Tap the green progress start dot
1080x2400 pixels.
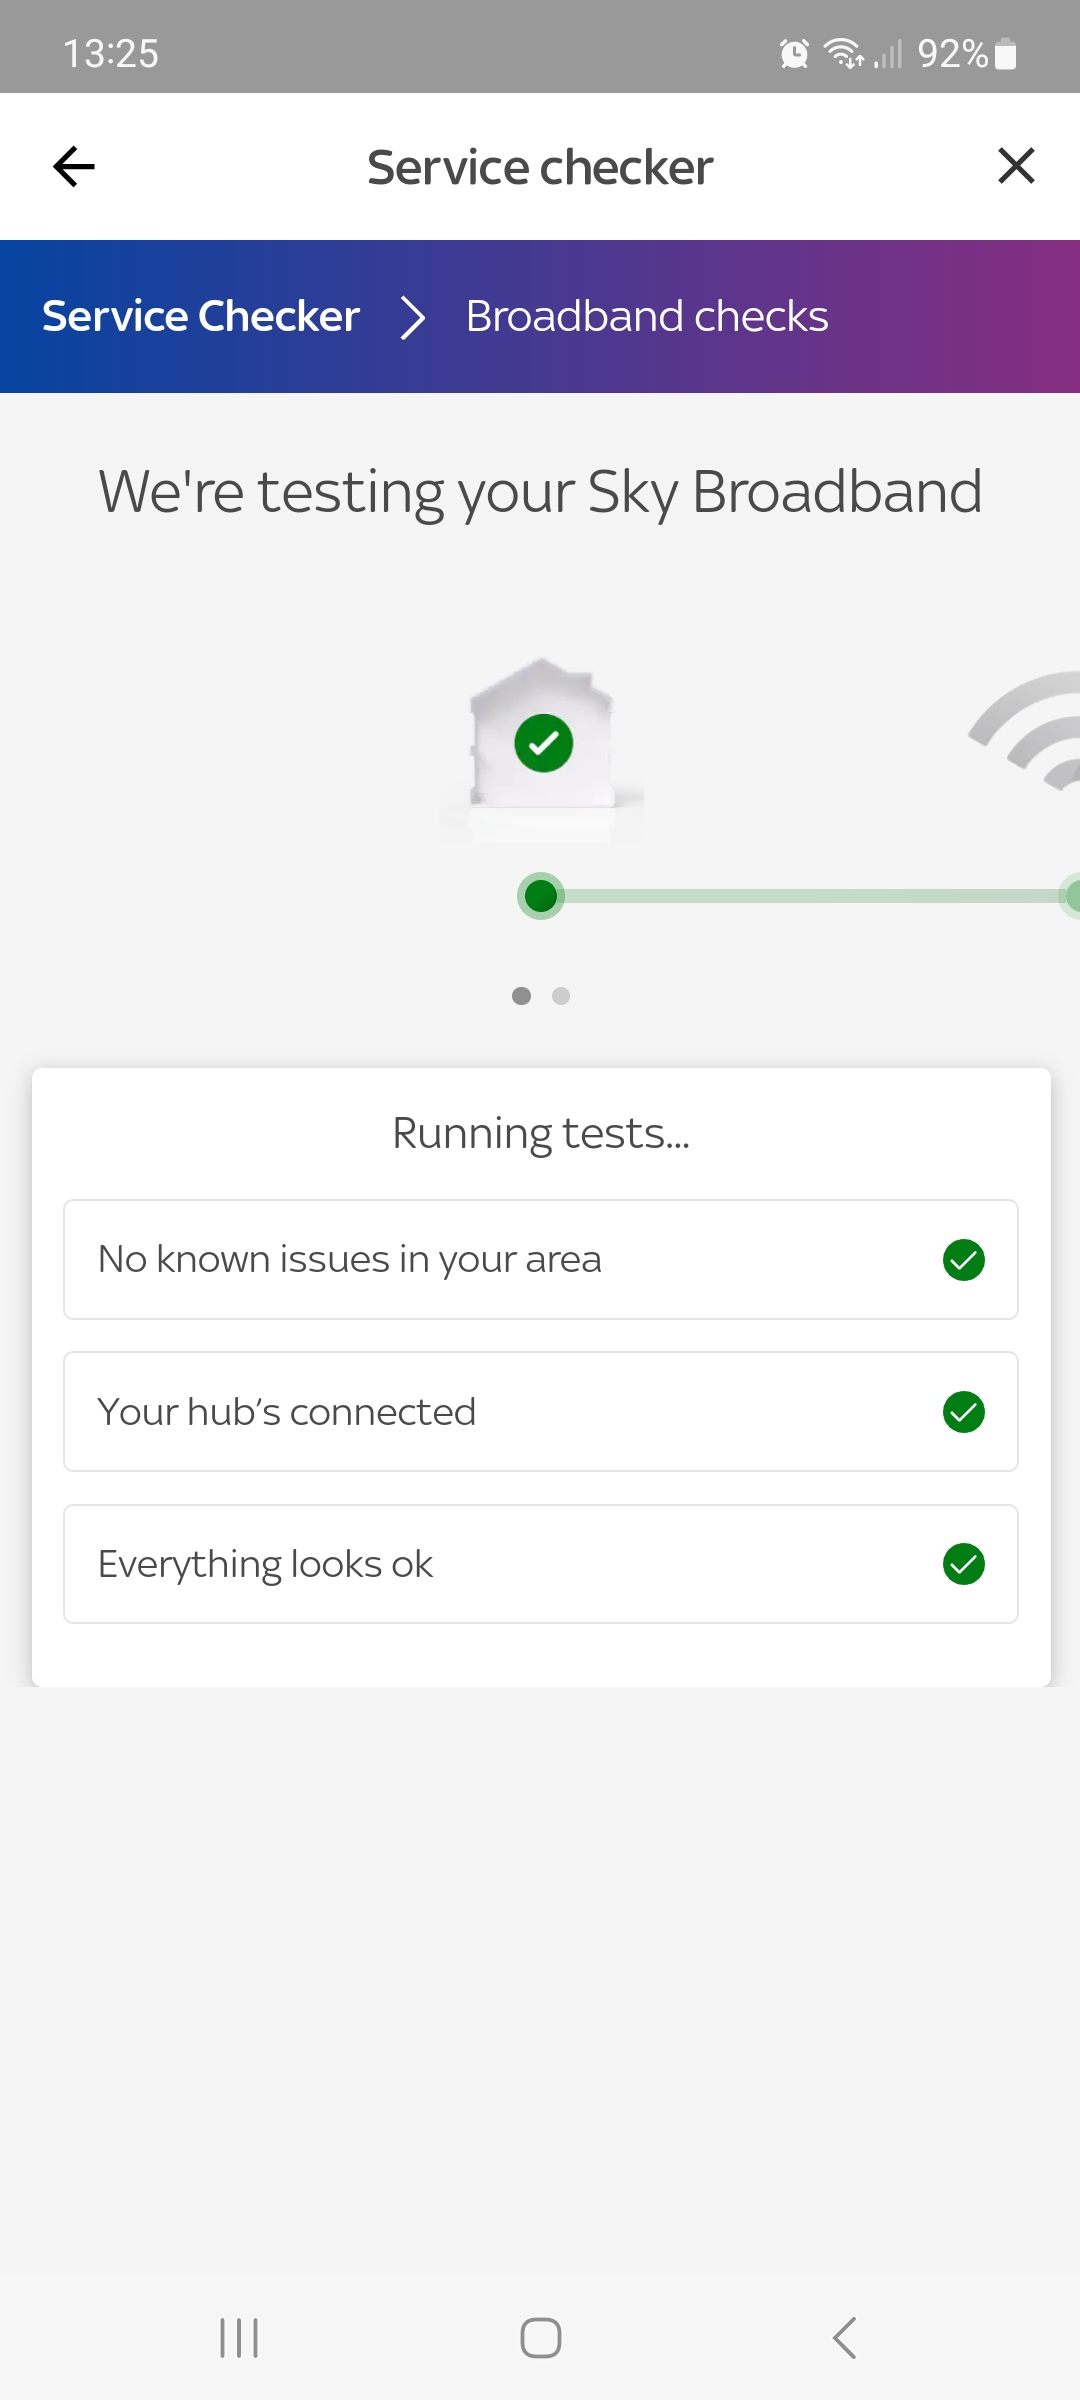click(x=541, y=895)
